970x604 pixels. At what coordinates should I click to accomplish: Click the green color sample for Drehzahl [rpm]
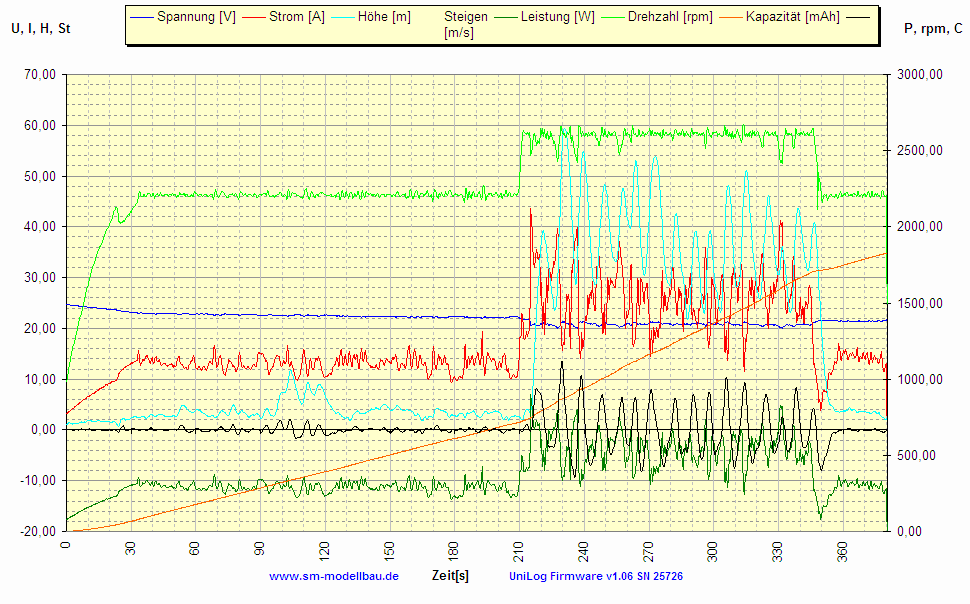coord(614,16)
